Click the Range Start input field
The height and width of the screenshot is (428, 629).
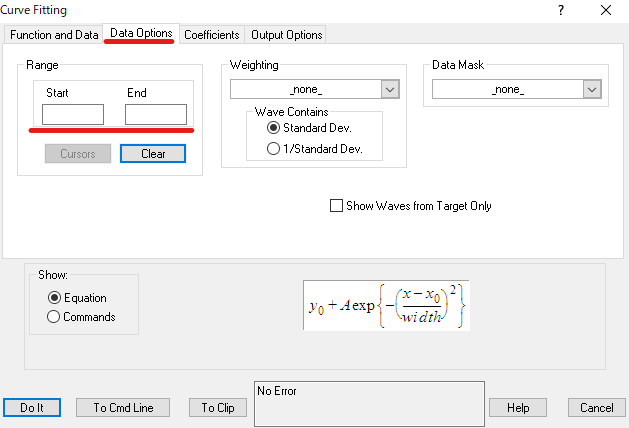click(73, 114)
